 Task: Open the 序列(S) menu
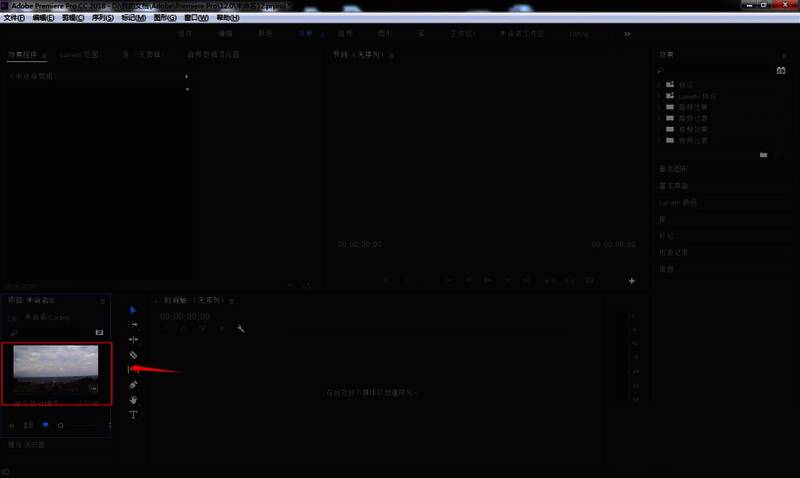coord(103,18)
